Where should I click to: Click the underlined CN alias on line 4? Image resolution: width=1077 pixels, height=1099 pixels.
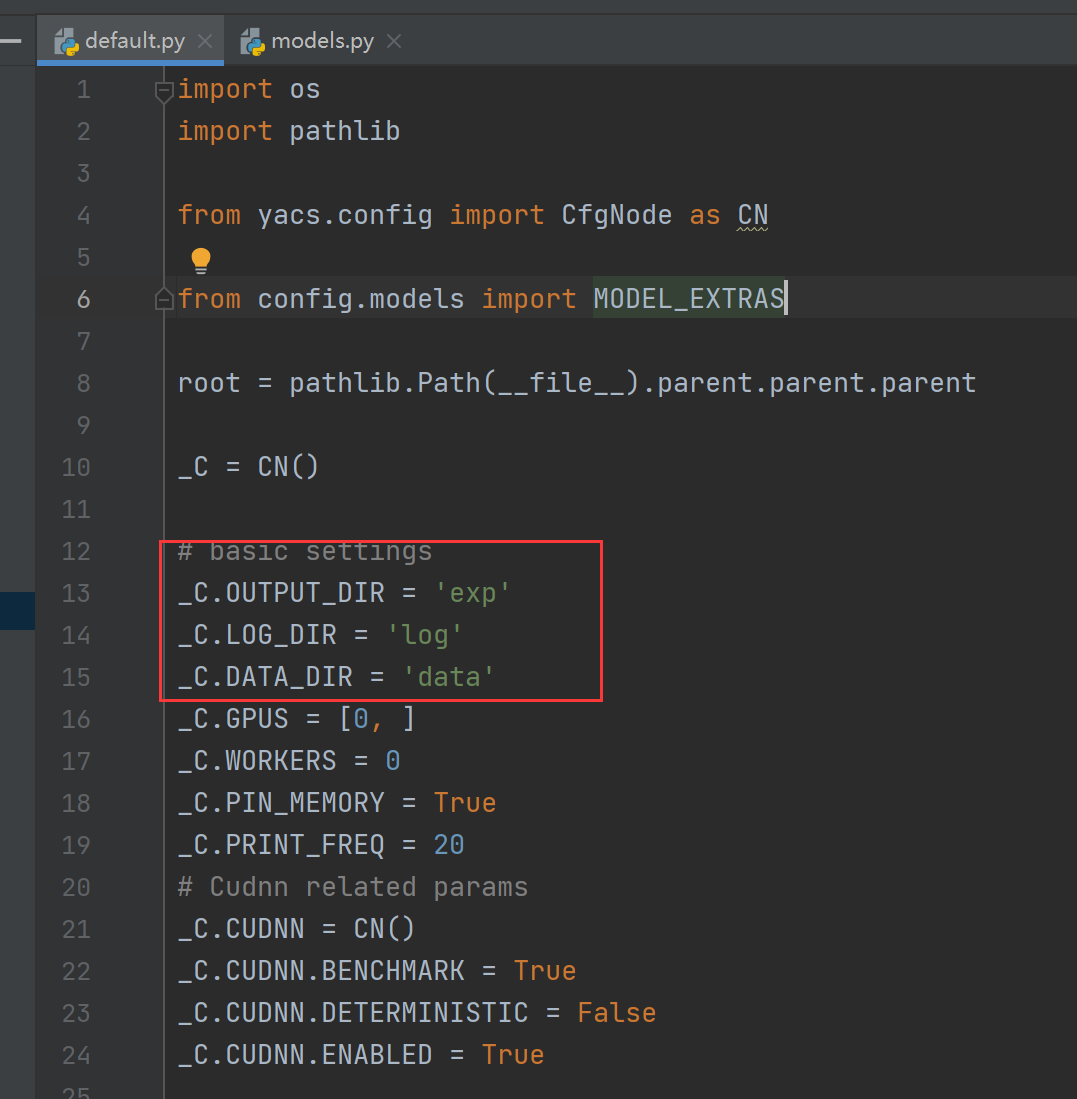[x=753, y=215]
